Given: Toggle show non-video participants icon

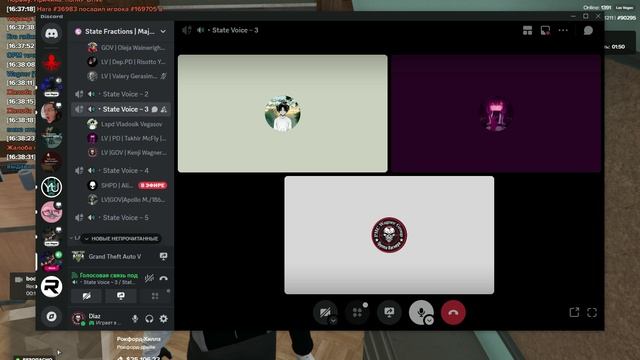Looking at the screenshot, I should point(545,31).
